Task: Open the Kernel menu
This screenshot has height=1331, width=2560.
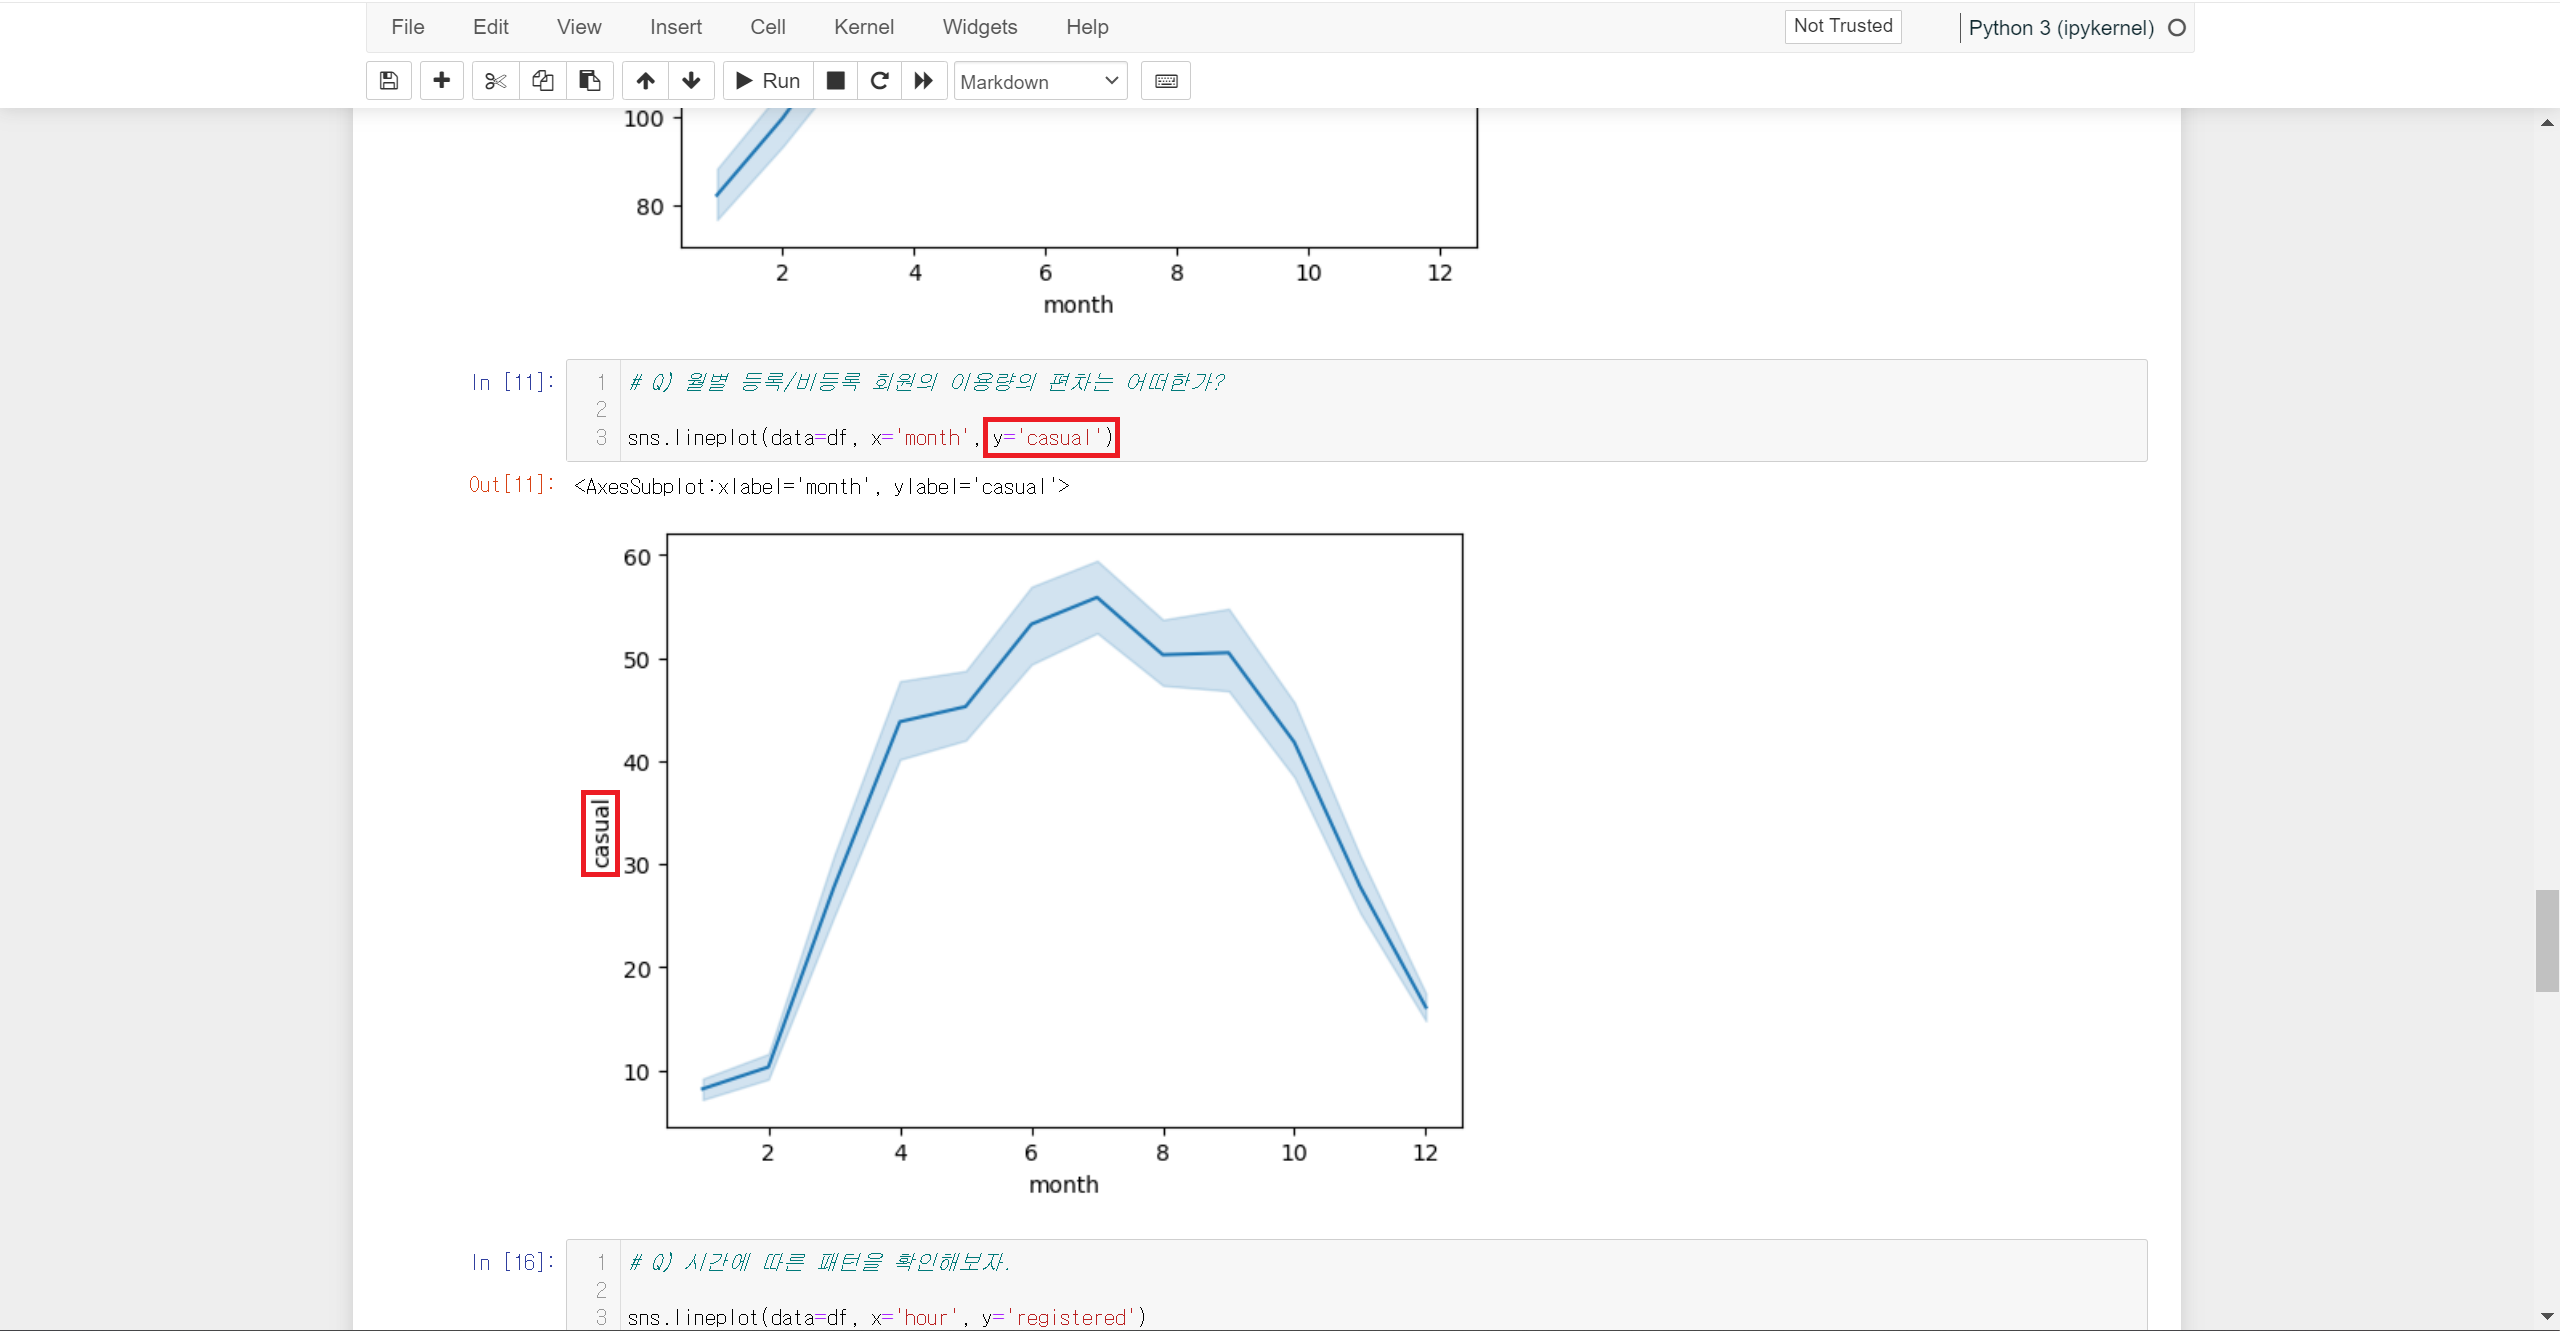Action: [x=863, y=27]
